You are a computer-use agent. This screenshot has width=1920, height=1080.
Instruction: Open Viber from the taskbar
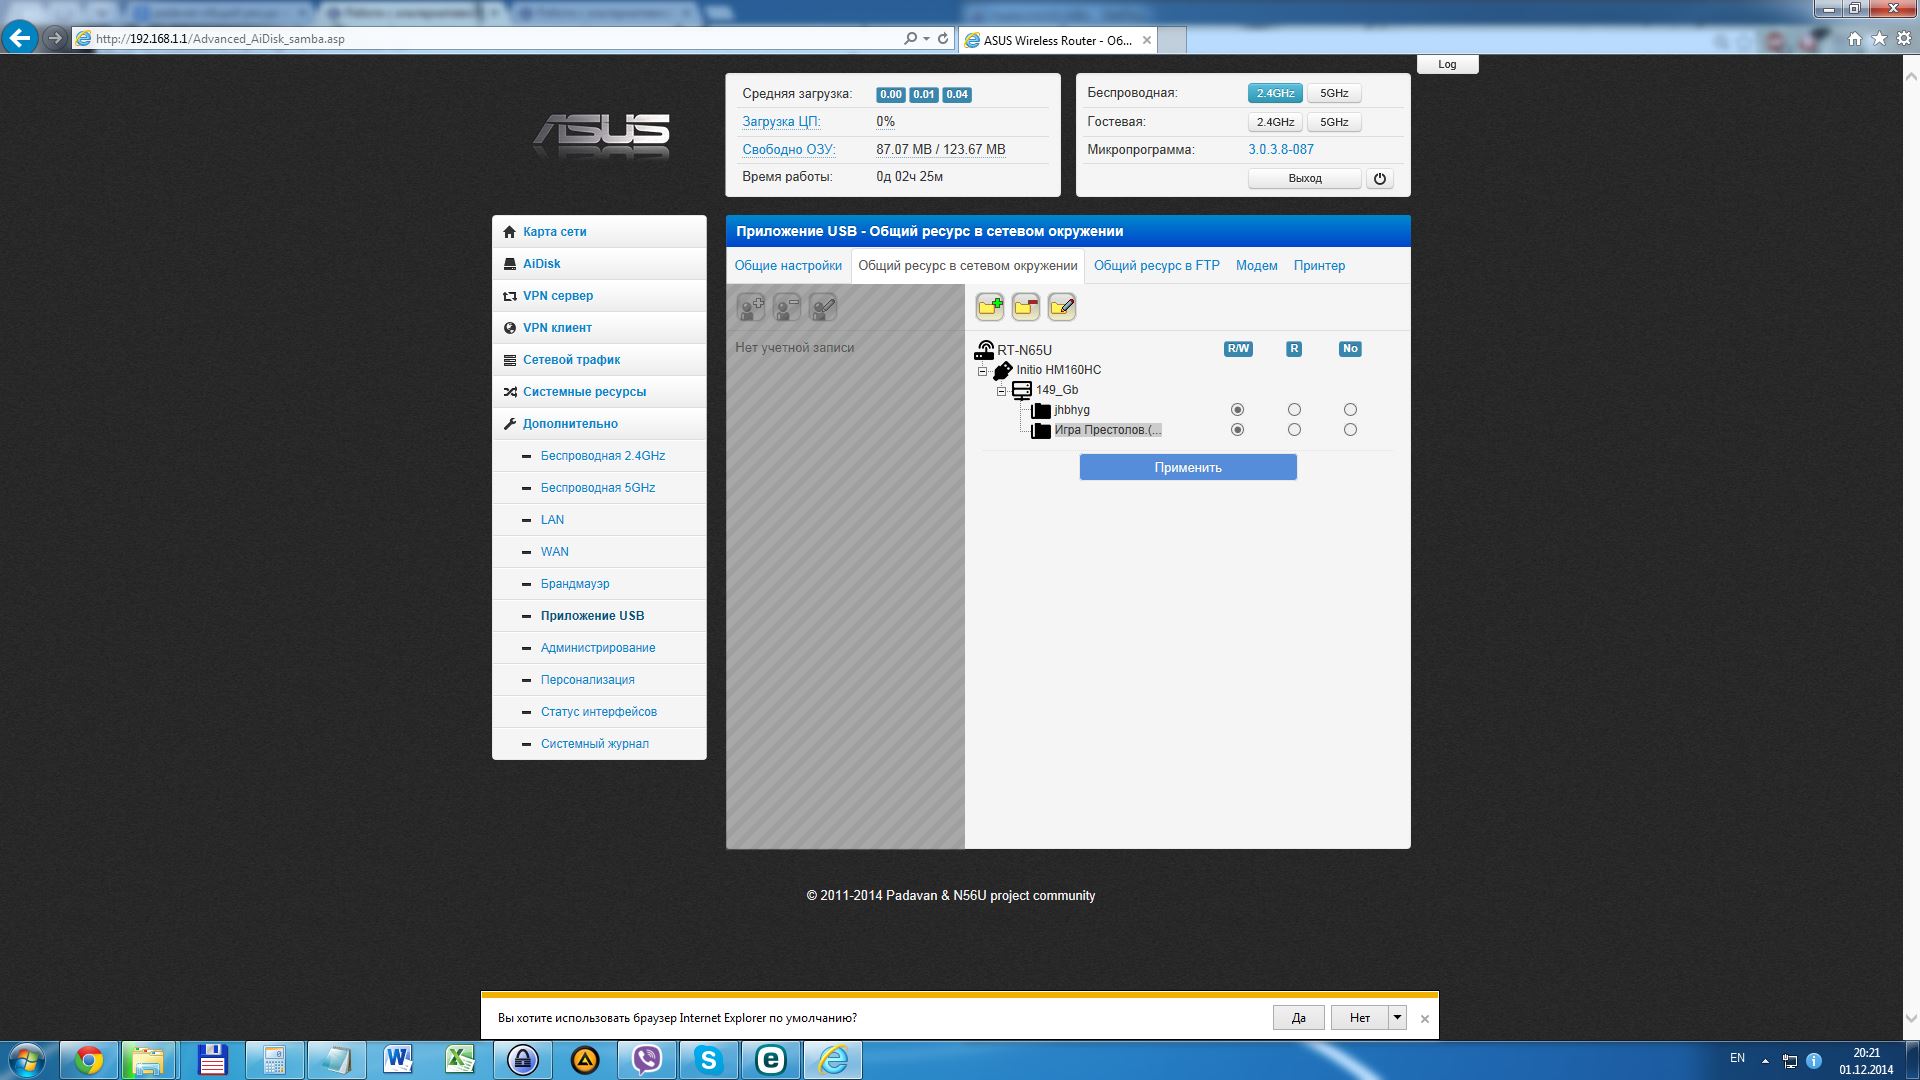point(647,1059)
